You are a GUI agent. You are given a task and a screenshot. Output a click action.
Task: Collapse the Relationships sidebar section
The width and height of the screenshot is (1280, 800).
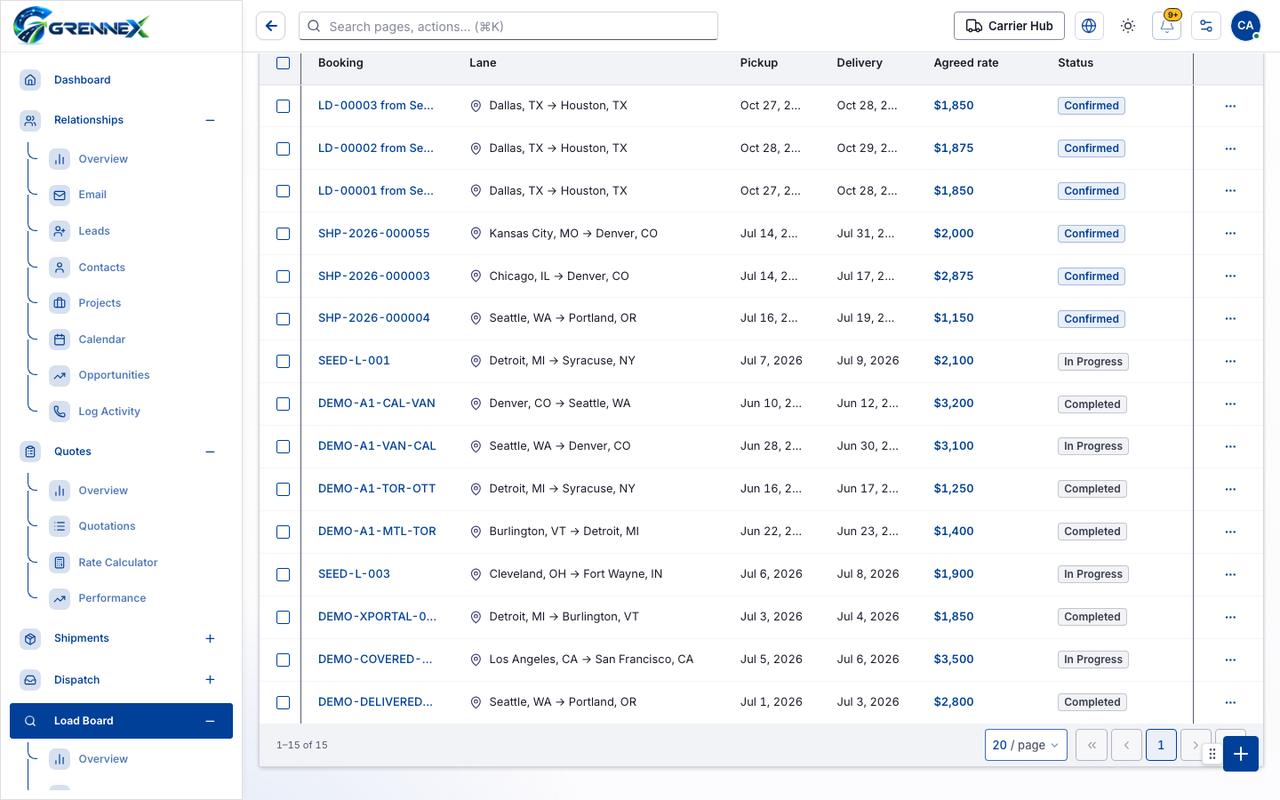[x=210, y=120]
